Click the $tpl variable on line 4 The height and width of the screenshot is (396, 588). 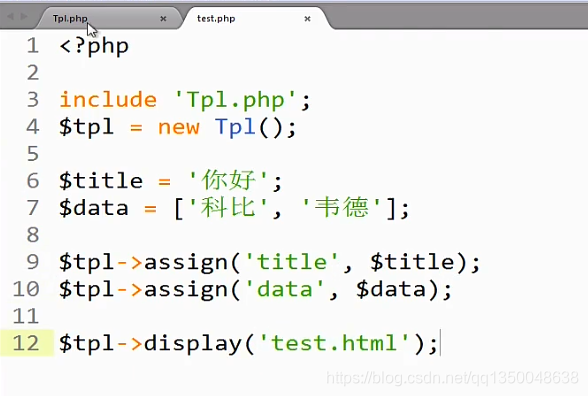86,128
